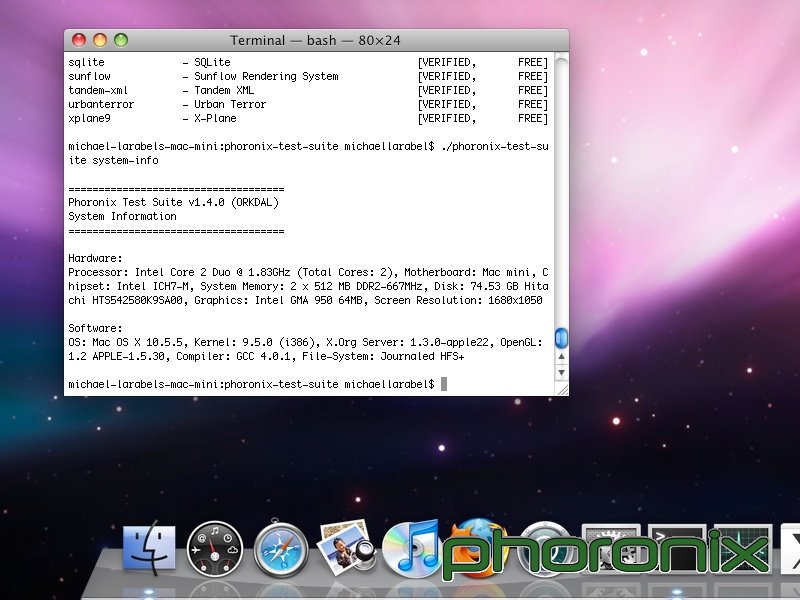The image size is (800, 600).
Task: Zoom the Terminal window with the green button
Action: pyautogui.click(x=119, y=40)
